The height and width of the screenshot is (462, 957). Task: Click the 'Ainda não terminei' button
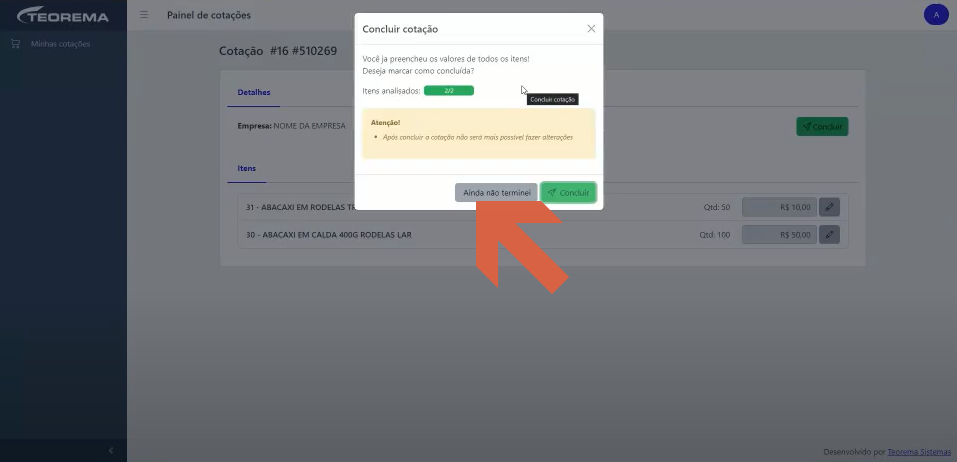click(x=496, y=193)
